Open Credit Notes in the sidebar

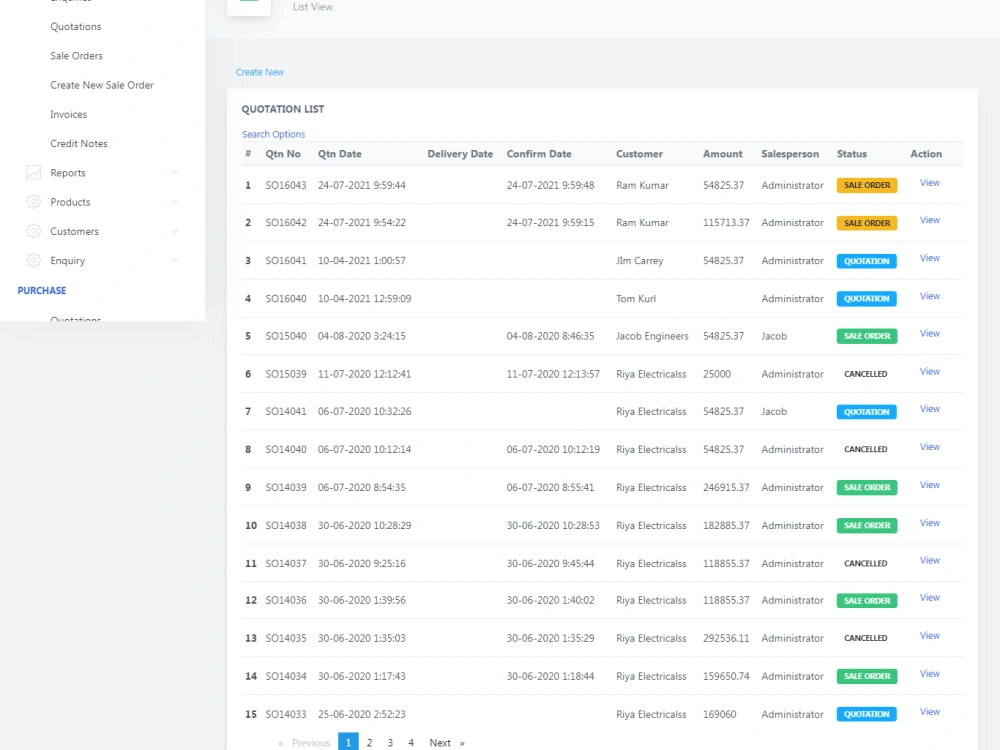coord(79,144)
